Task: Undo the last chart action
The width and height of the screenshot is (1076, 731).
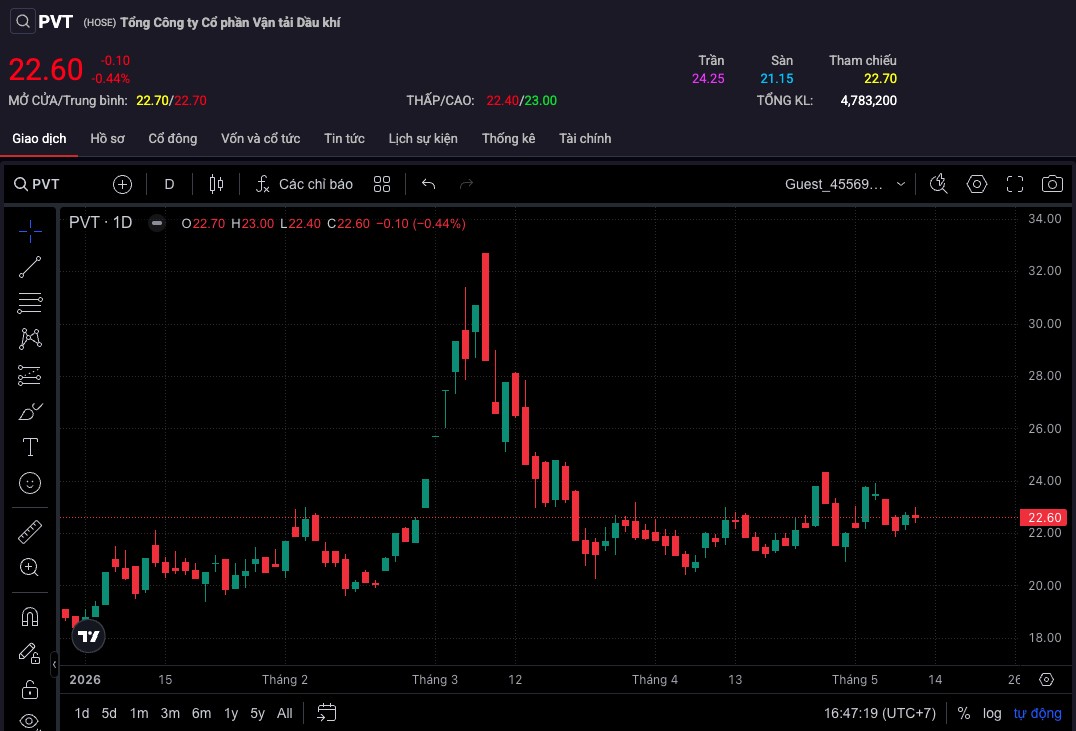Action: pos(428,184)
